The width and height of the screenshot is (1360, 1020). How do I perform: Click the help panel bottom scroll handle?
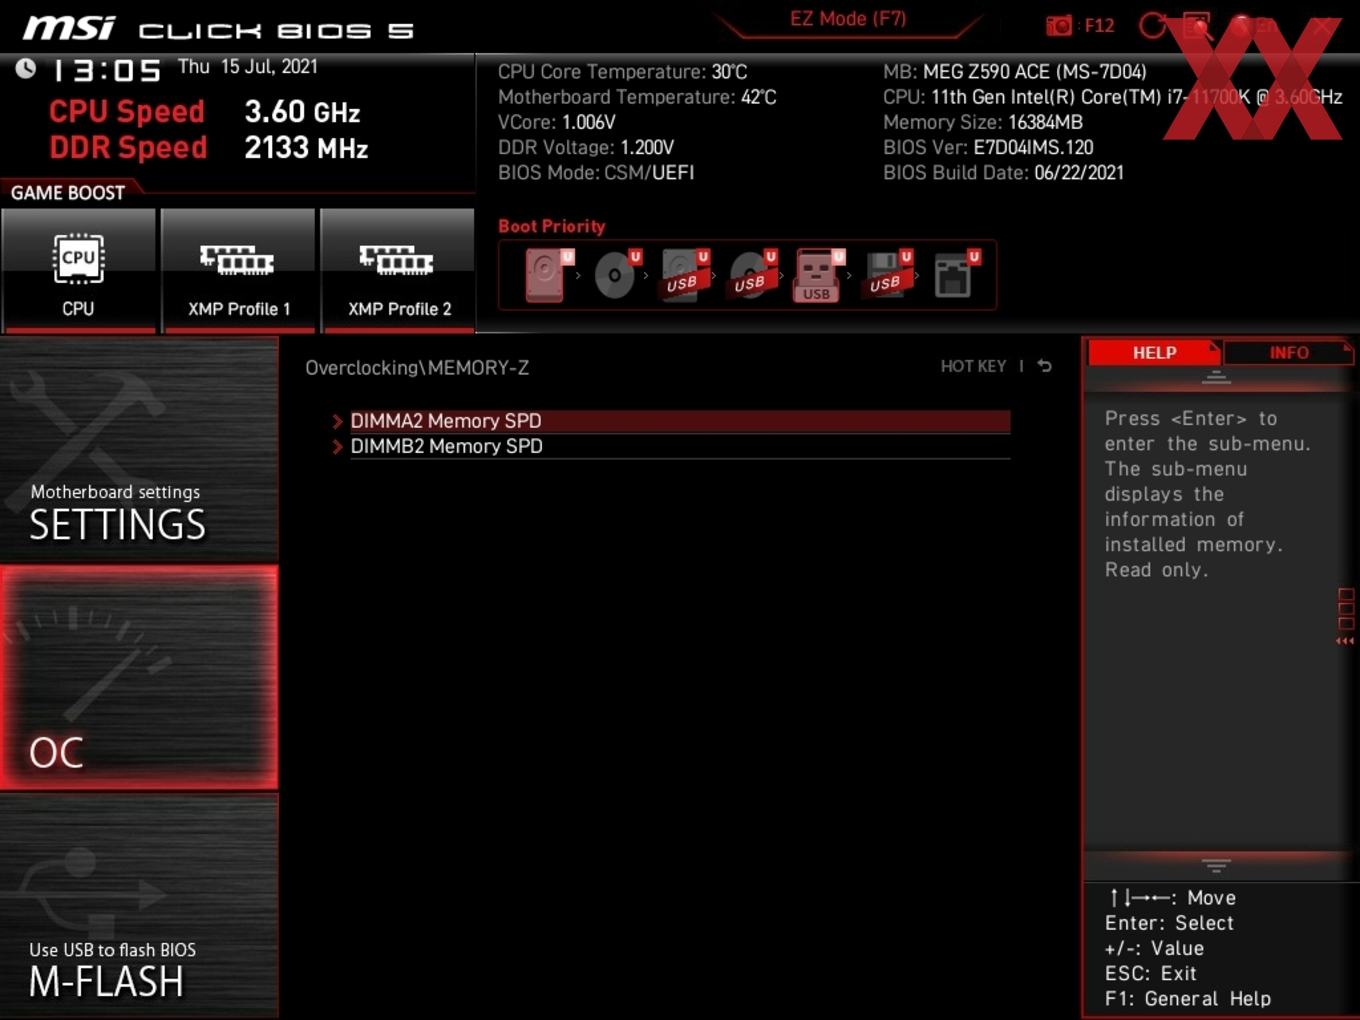coord(1216,865)
